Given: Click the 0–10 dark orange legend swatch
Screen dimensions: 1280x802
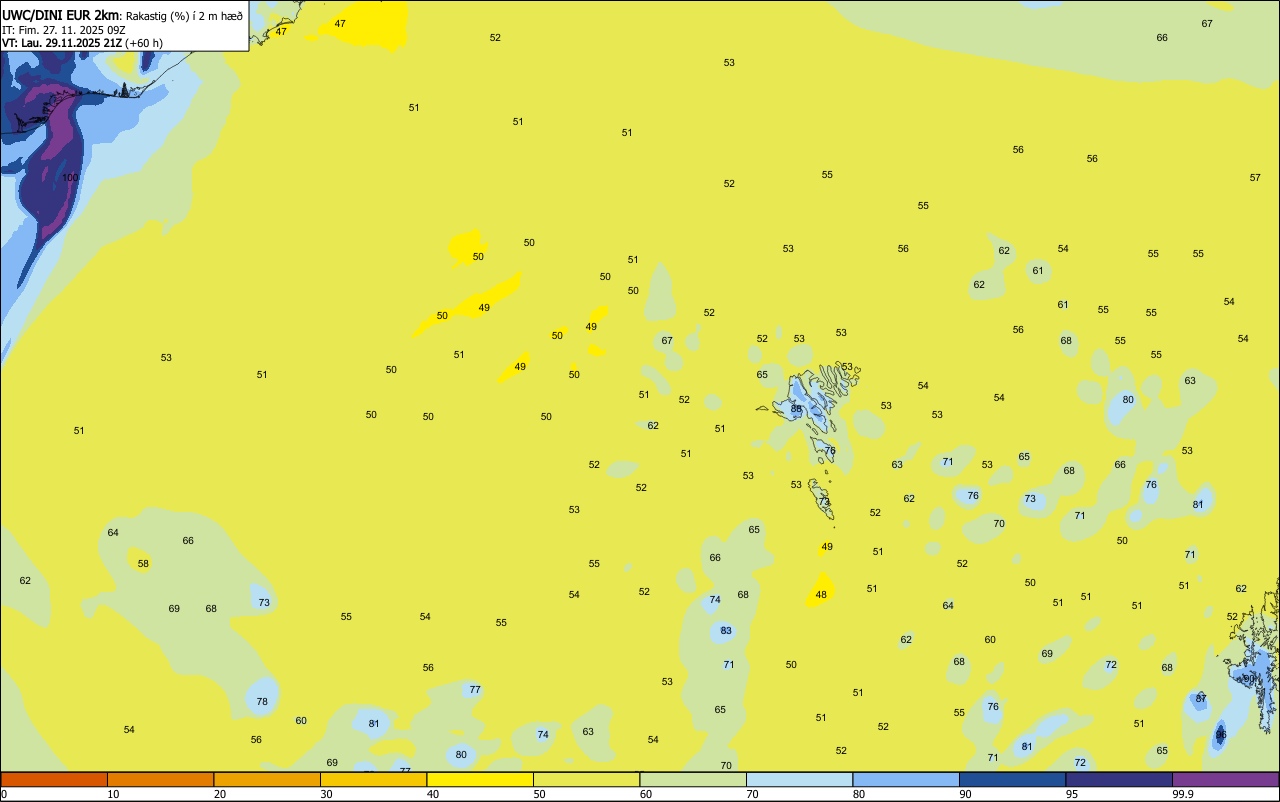Looking at the screenshot, I should [54, 779].
